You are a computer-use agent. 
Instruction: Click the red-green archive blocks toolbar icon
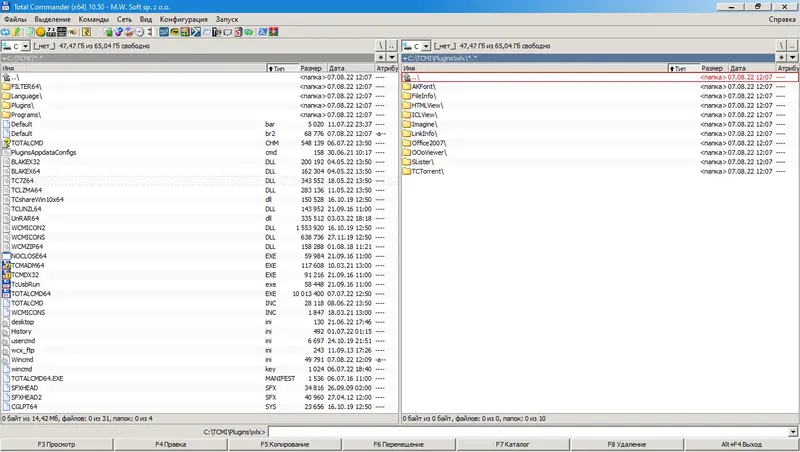click(273, 32)
